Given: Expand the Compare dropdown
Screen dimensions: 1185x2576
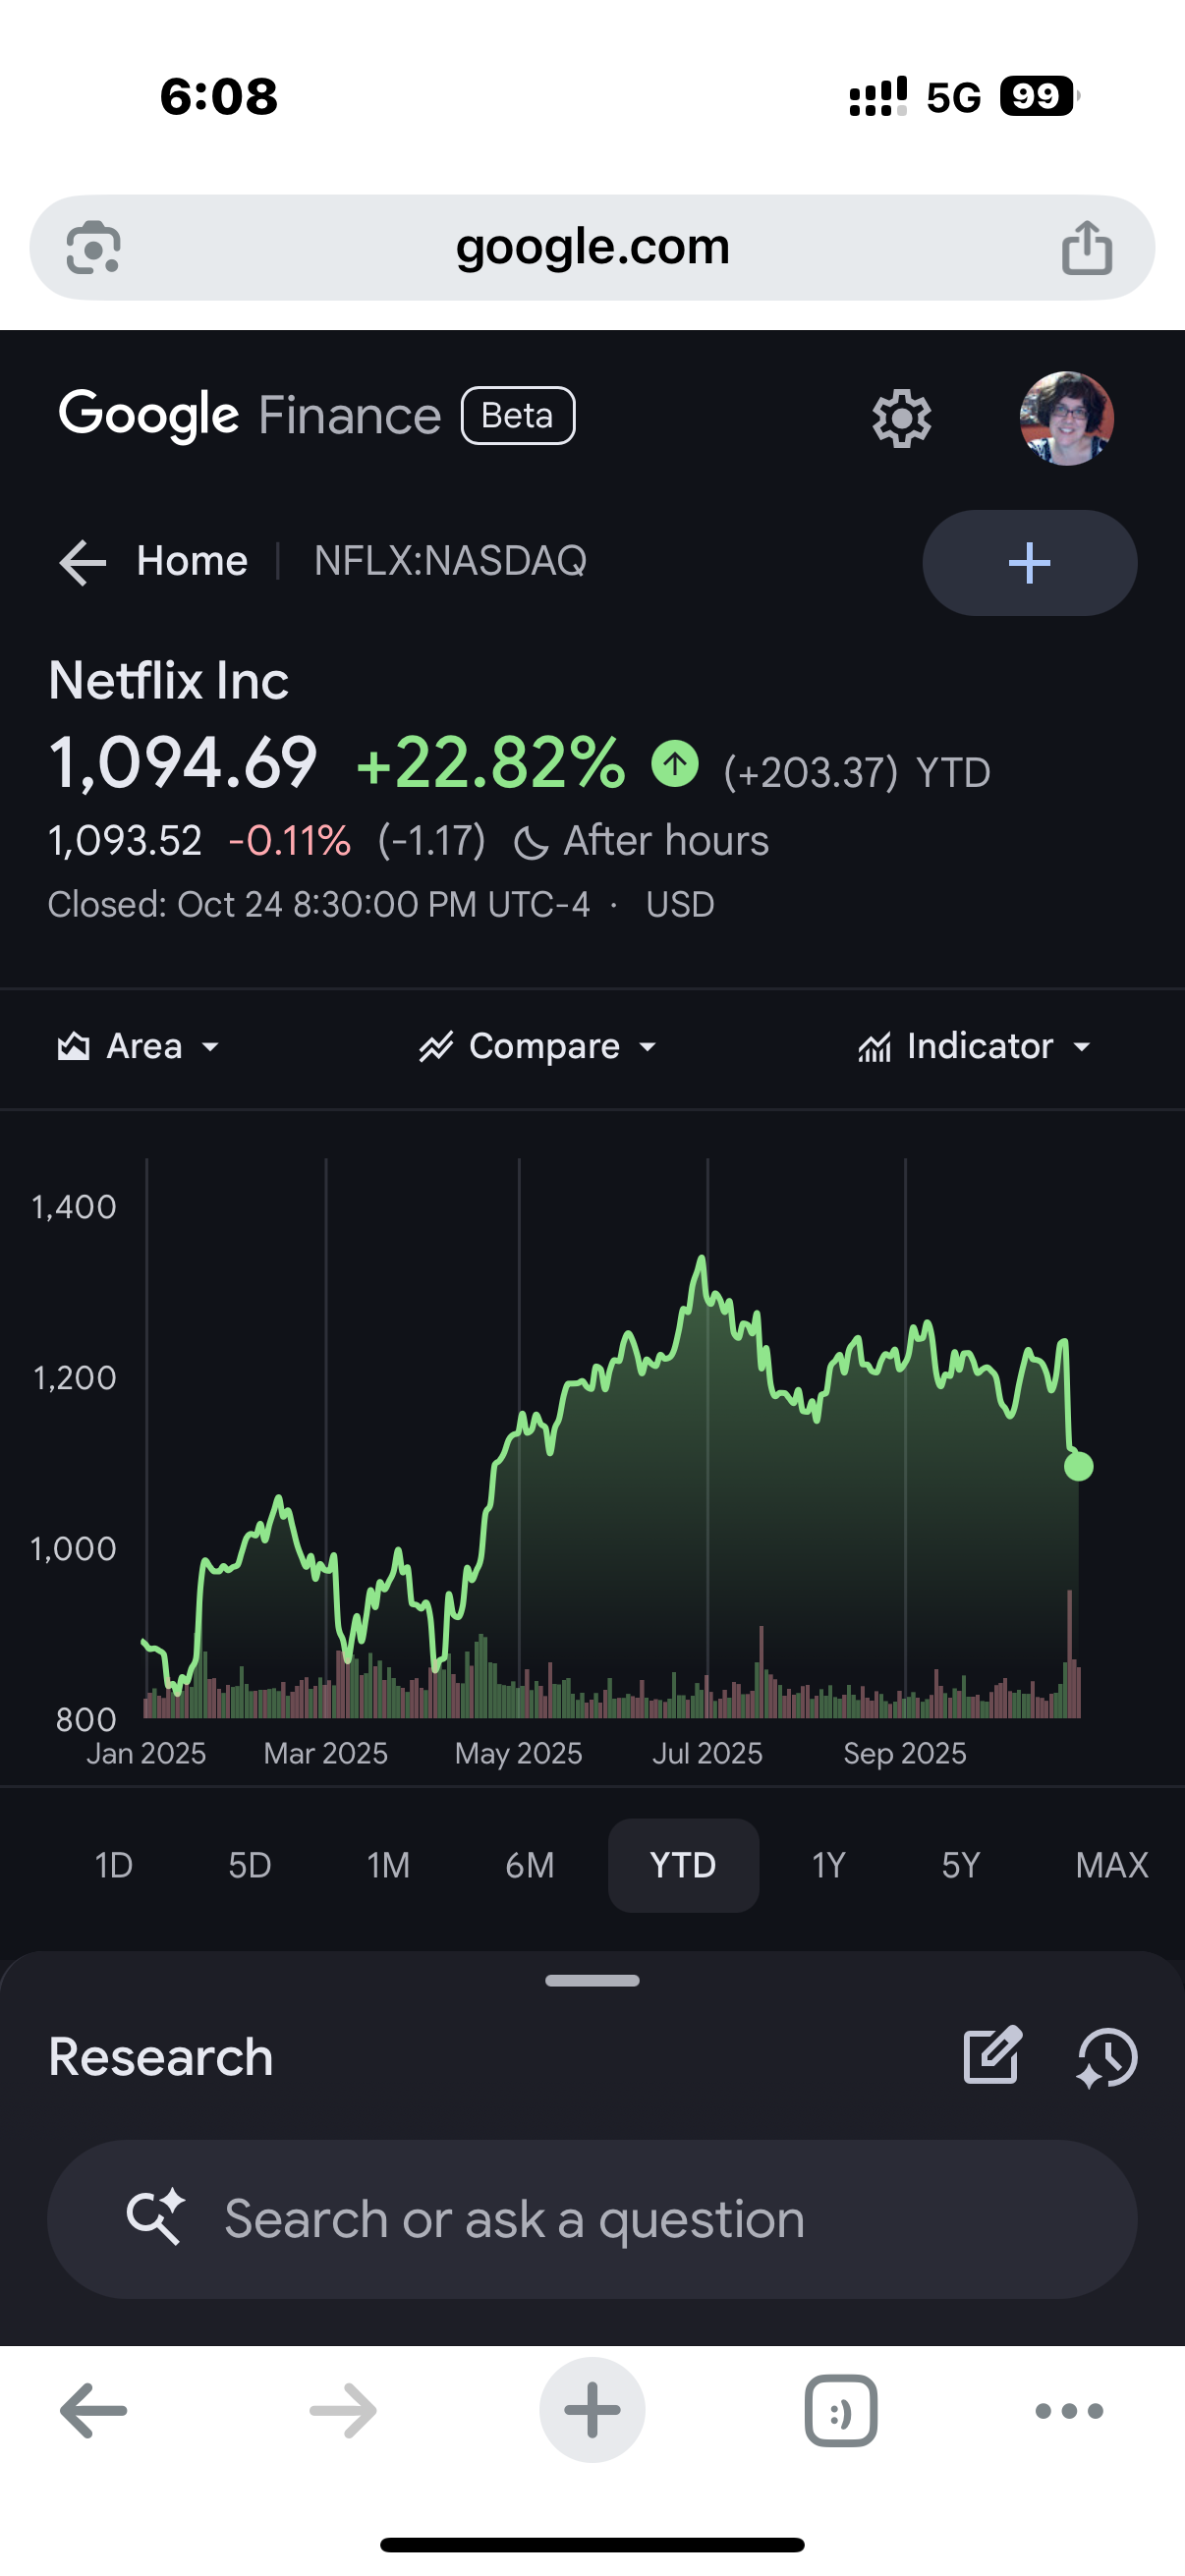Looking at the screenshot, I should pos(538,1046).
